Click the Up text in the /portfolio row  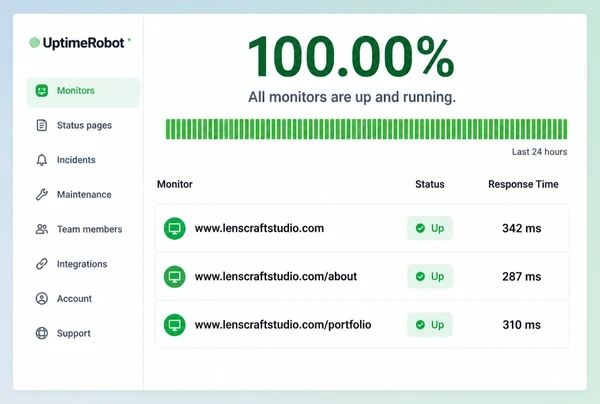[x=437, y=325]
